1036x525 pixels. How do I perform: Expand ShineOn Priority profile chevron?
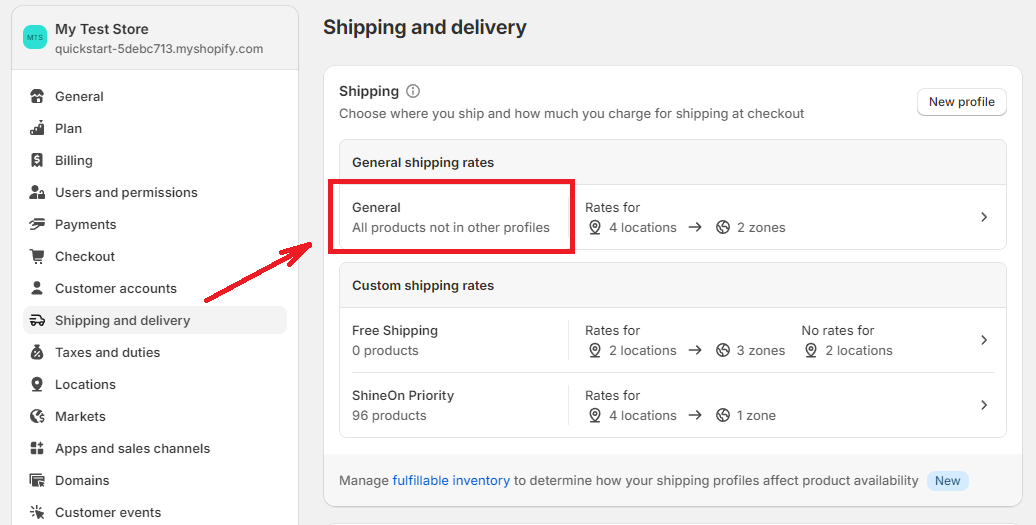pyautogui.click(x=984, y=405)
